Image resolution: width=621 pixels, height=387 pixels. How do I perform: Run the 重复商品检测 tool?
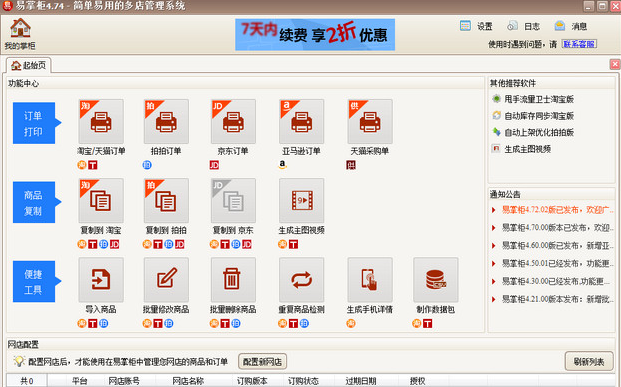click(x=301, y=280)
